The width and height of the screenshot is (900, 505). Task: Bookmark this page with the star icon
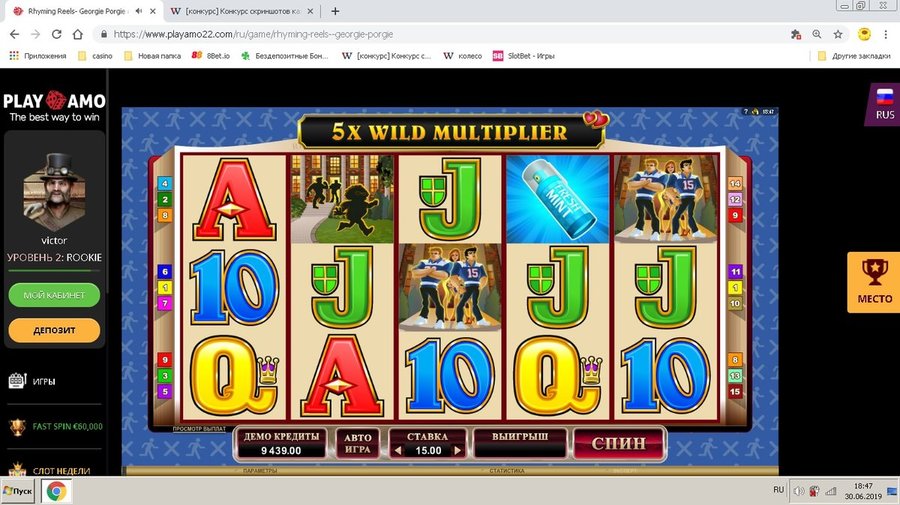point(838,34)
